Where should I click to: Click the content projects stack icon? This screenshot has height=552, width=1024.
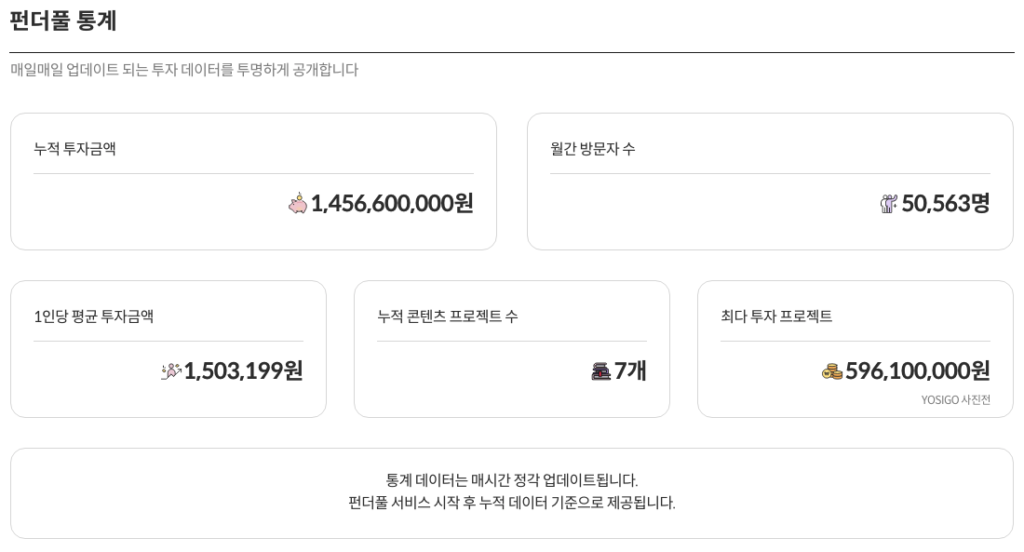click(x=600, y=371)
